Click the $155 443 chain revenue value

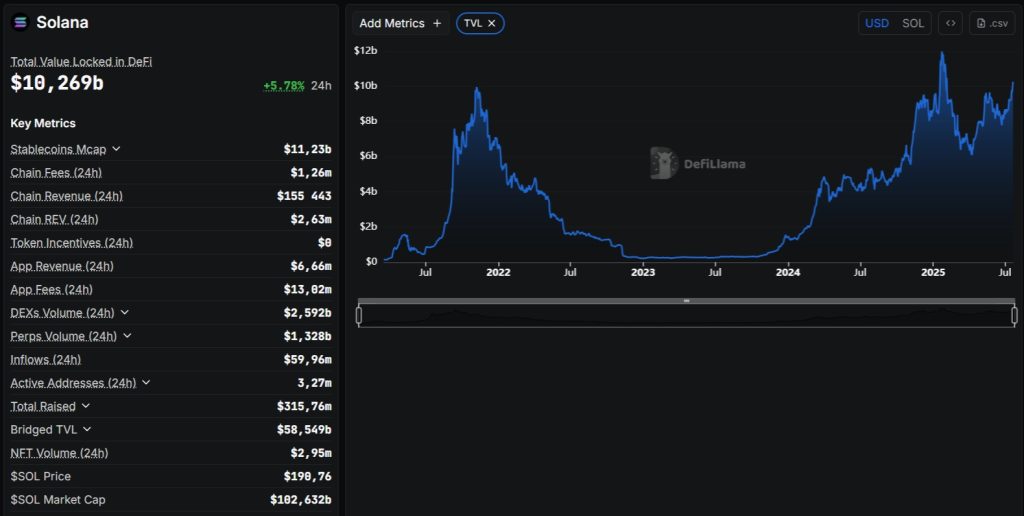tap(304, 196)
